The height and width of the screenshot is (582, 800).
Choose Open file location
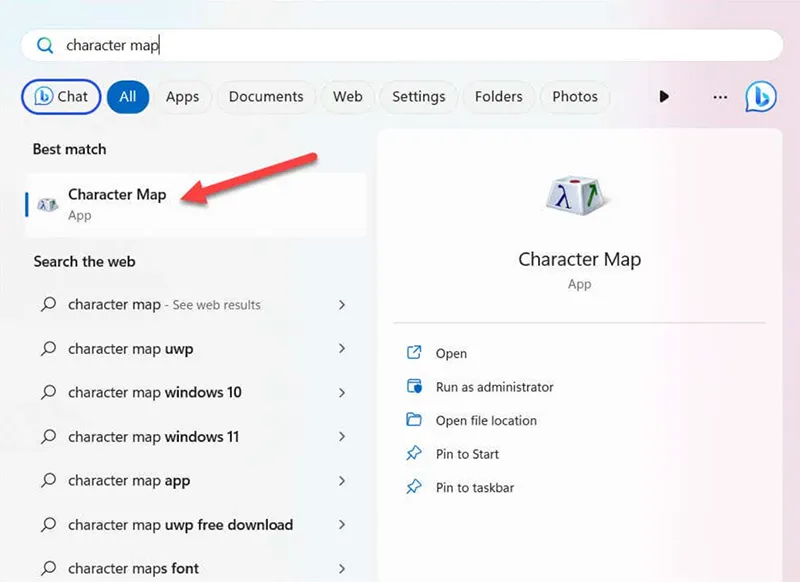tap(486, 421)
